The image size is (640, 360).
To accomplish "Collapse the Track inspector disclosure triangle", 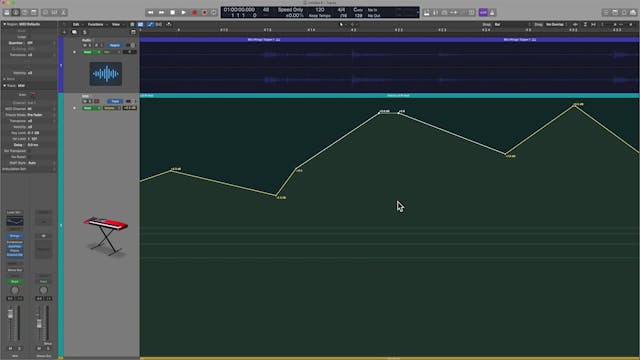I will point(4,86).
